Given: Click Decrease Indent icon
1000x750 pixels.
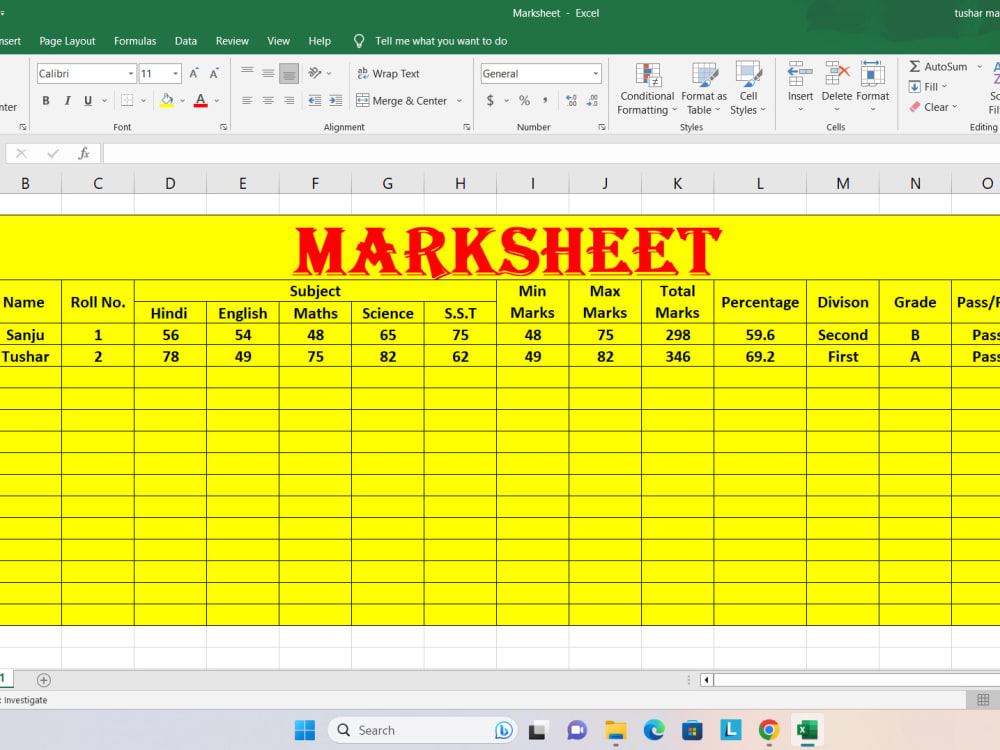Looking at the screenshot, I should point(314,101).
